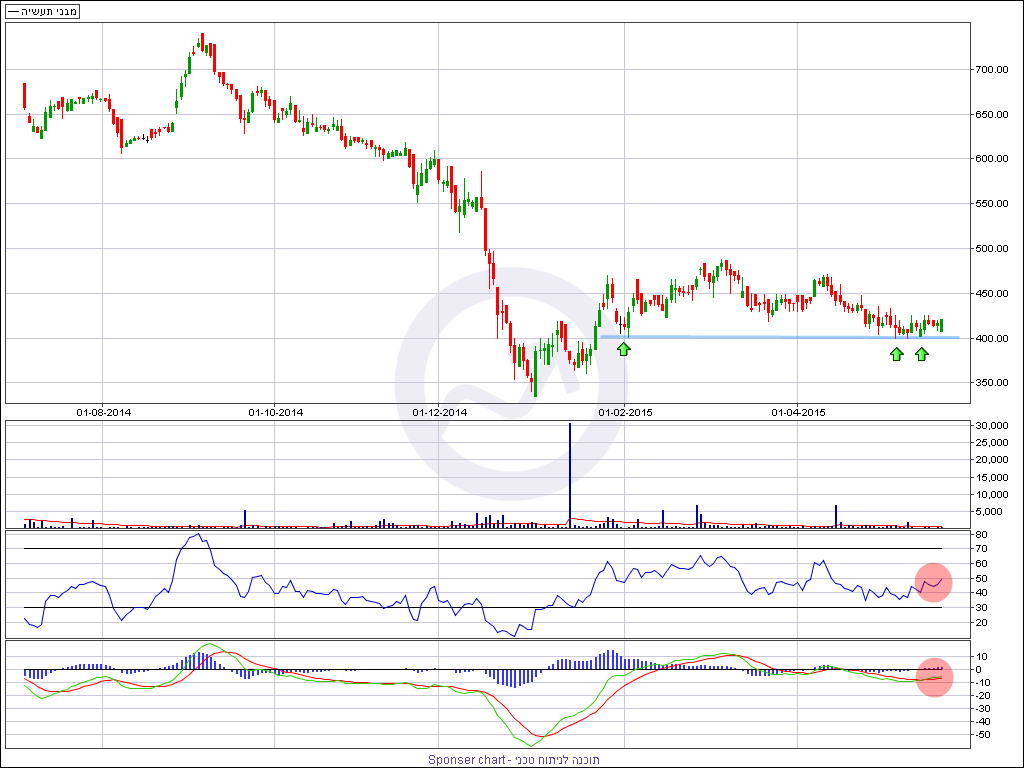This screenshot has height=768, width=1024.
Task: Click the RSI 70 level axis label
Action: 980,549
